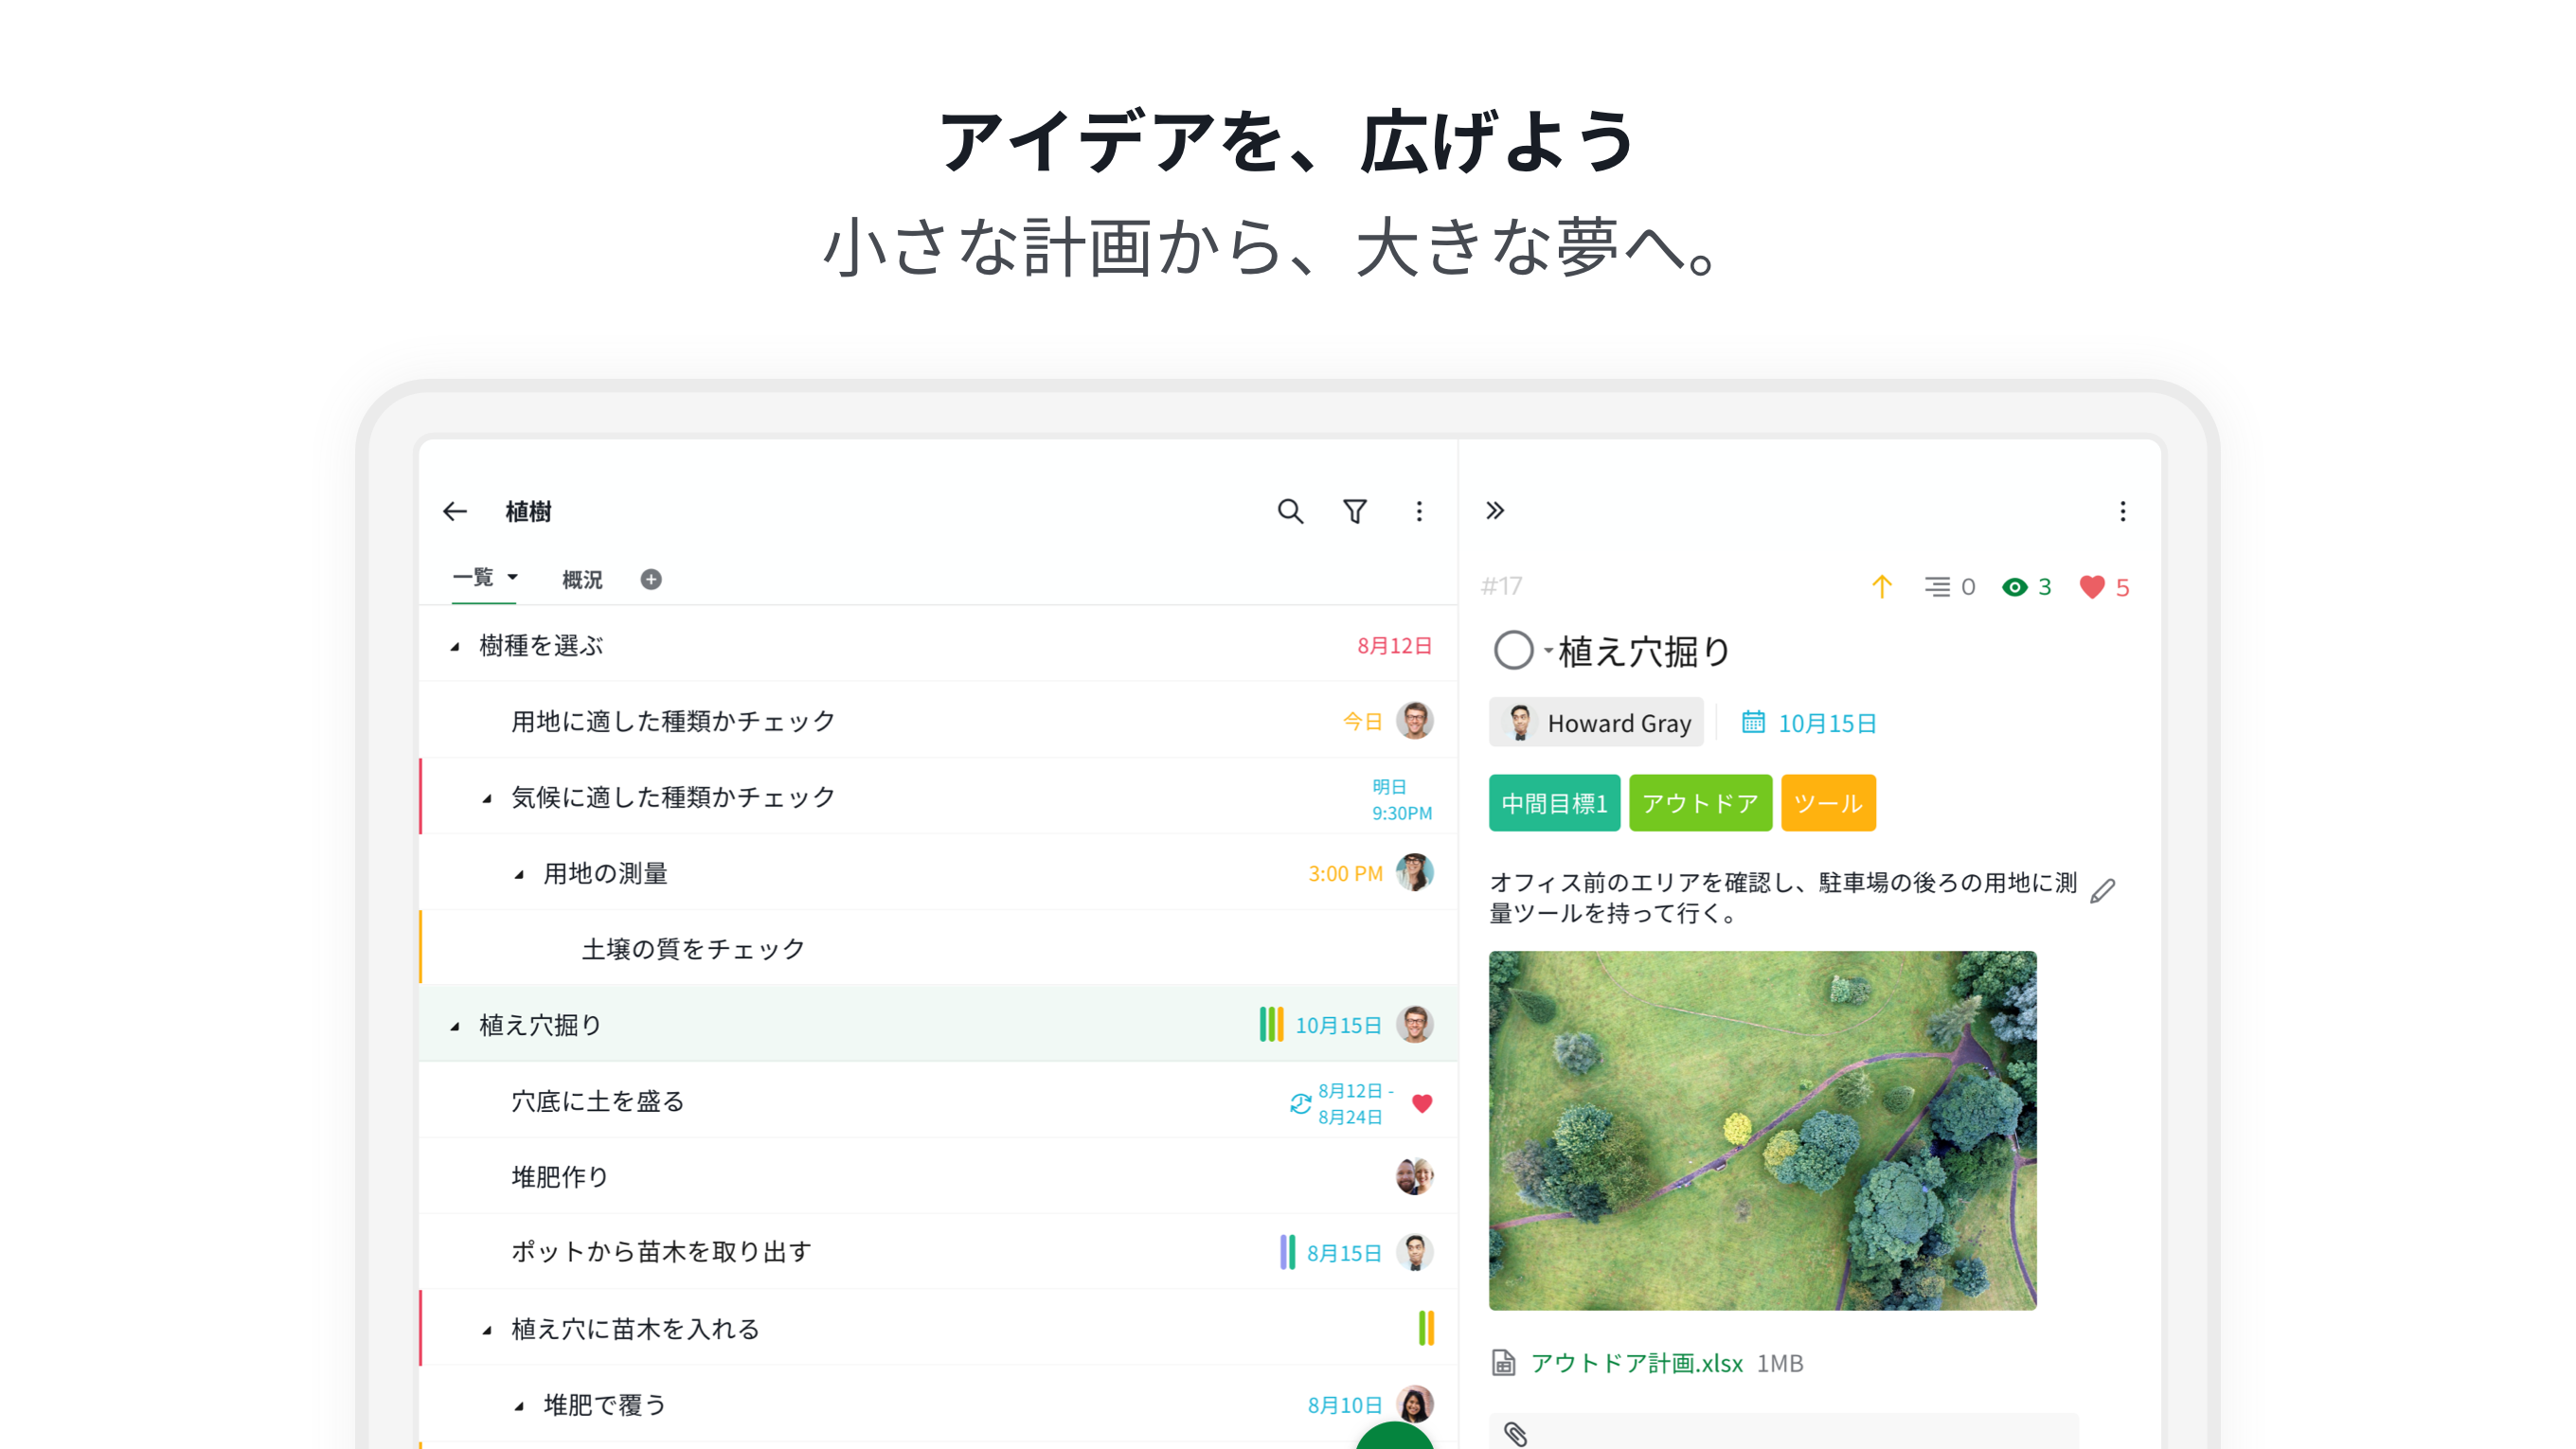Click the 今日 due label
The height and width of the screenshot is (1449, 2576).
1362,721
